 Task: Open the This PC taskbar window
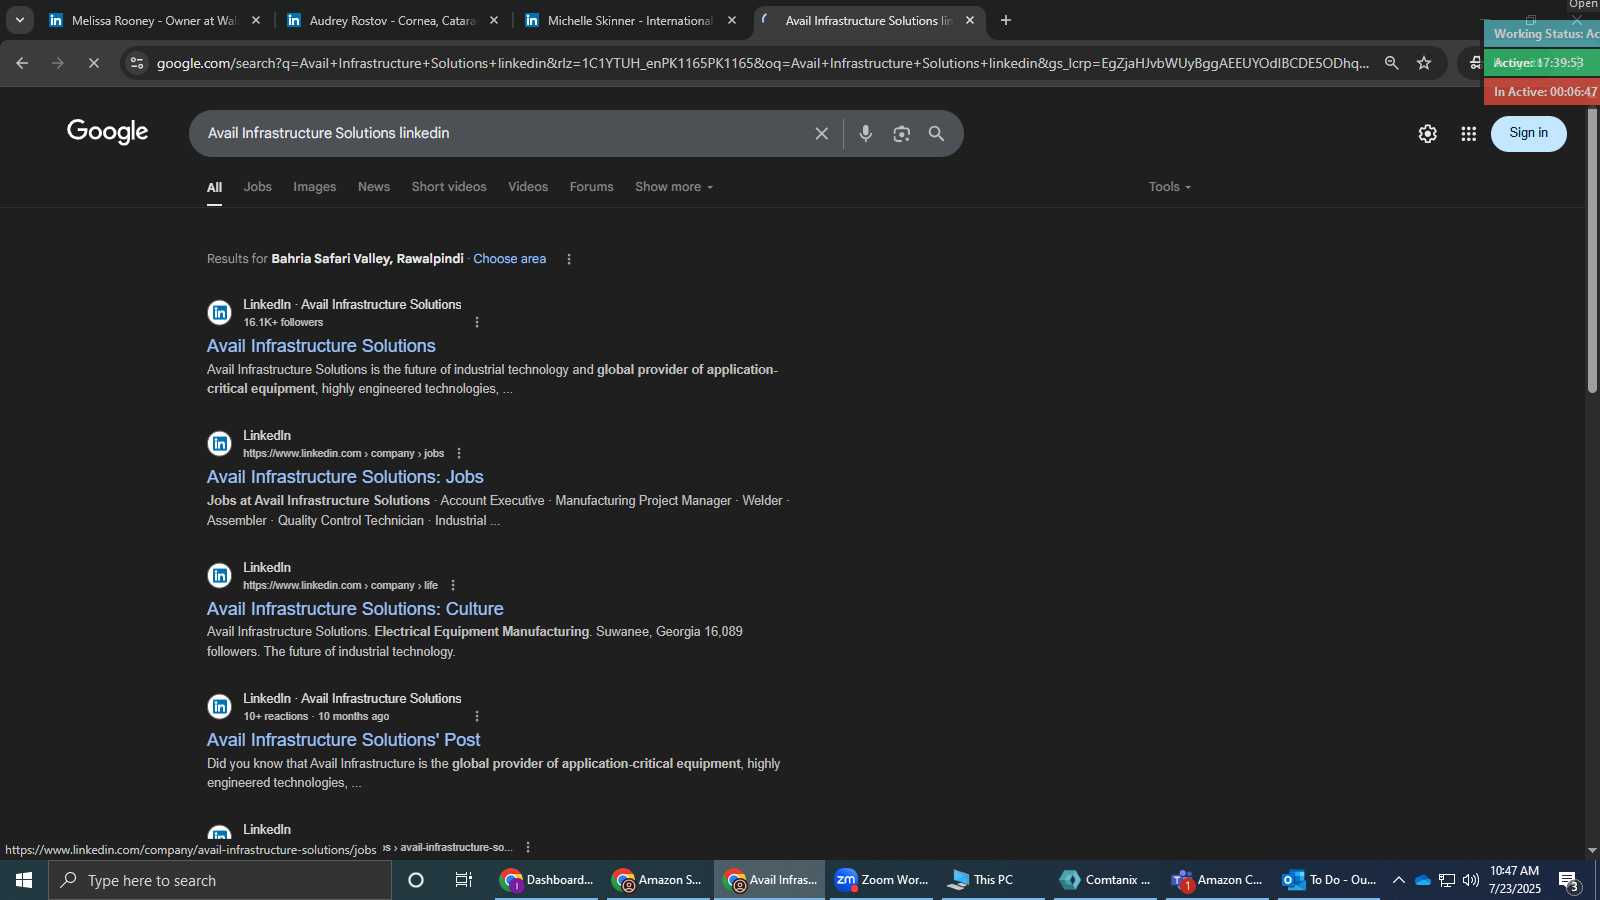pos(993,880)
